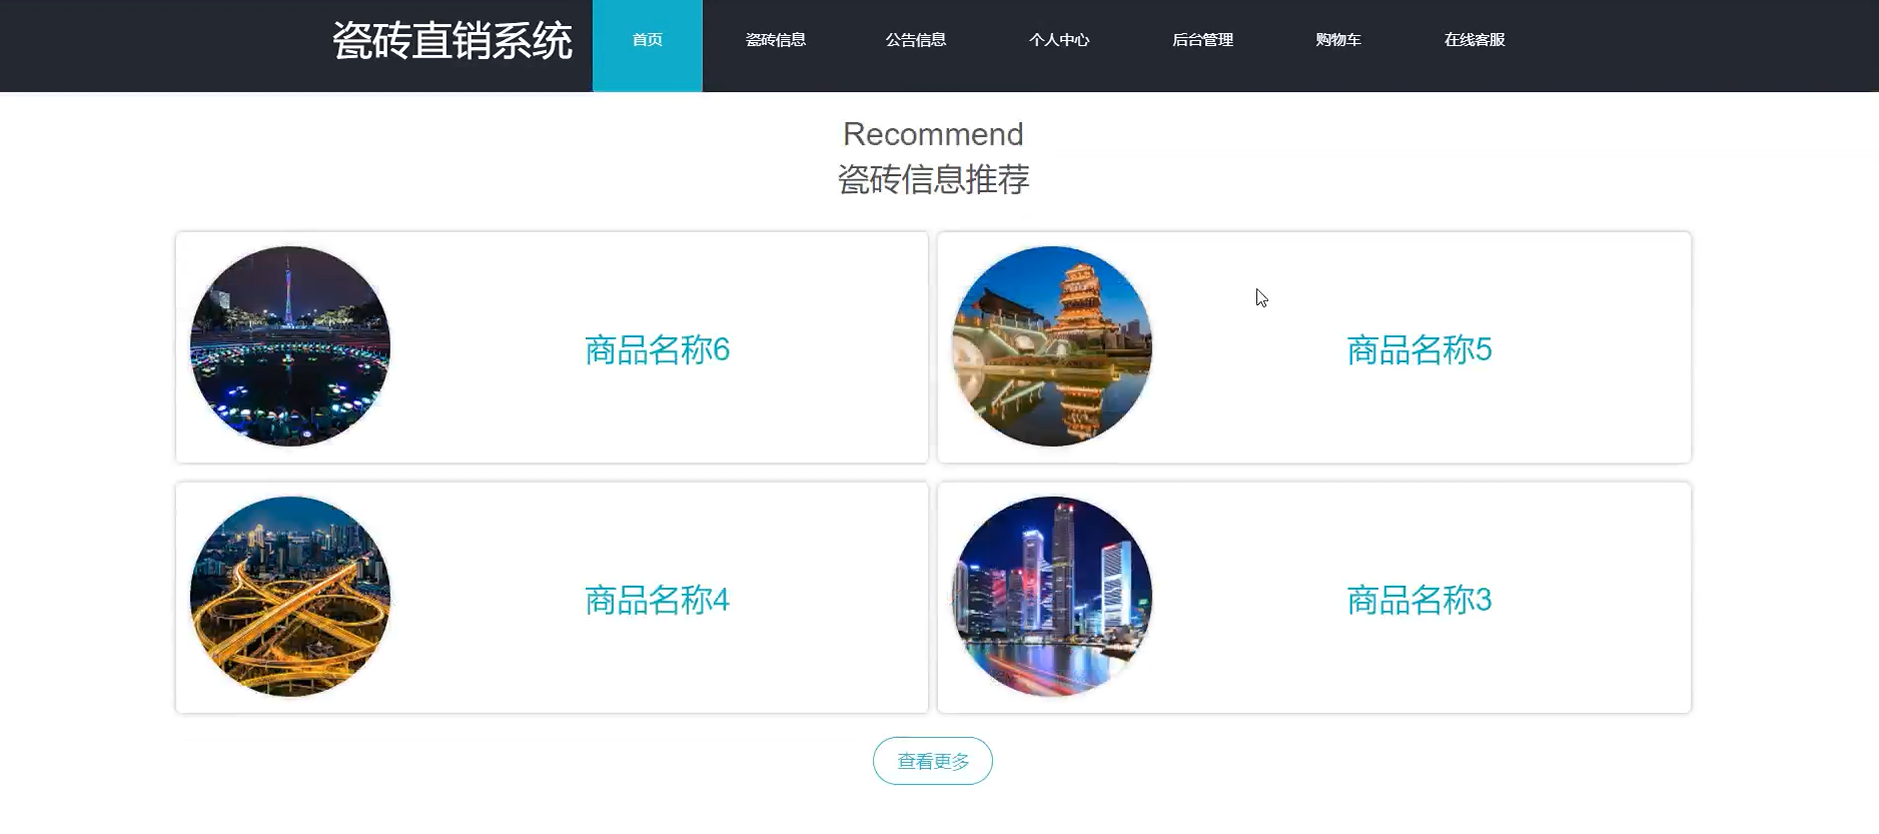
Task: Open the 商品名称3 product link
Action: point(1419,600)
